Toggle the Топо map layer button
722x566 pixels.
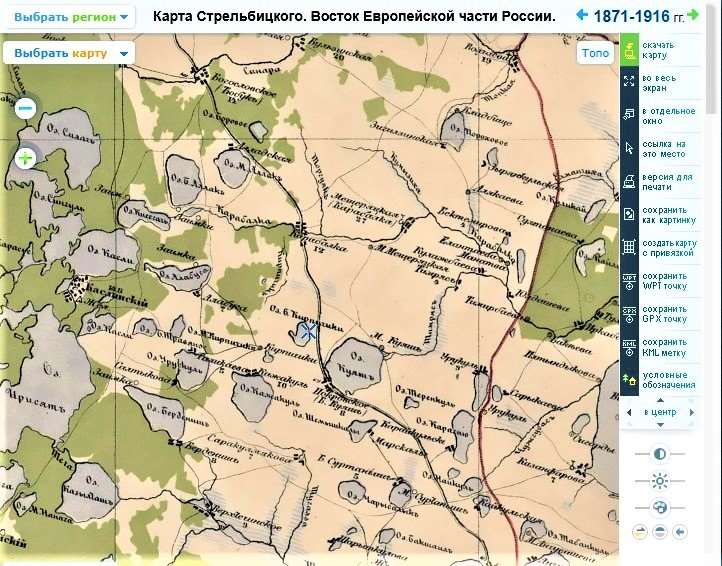coord(595,54)
